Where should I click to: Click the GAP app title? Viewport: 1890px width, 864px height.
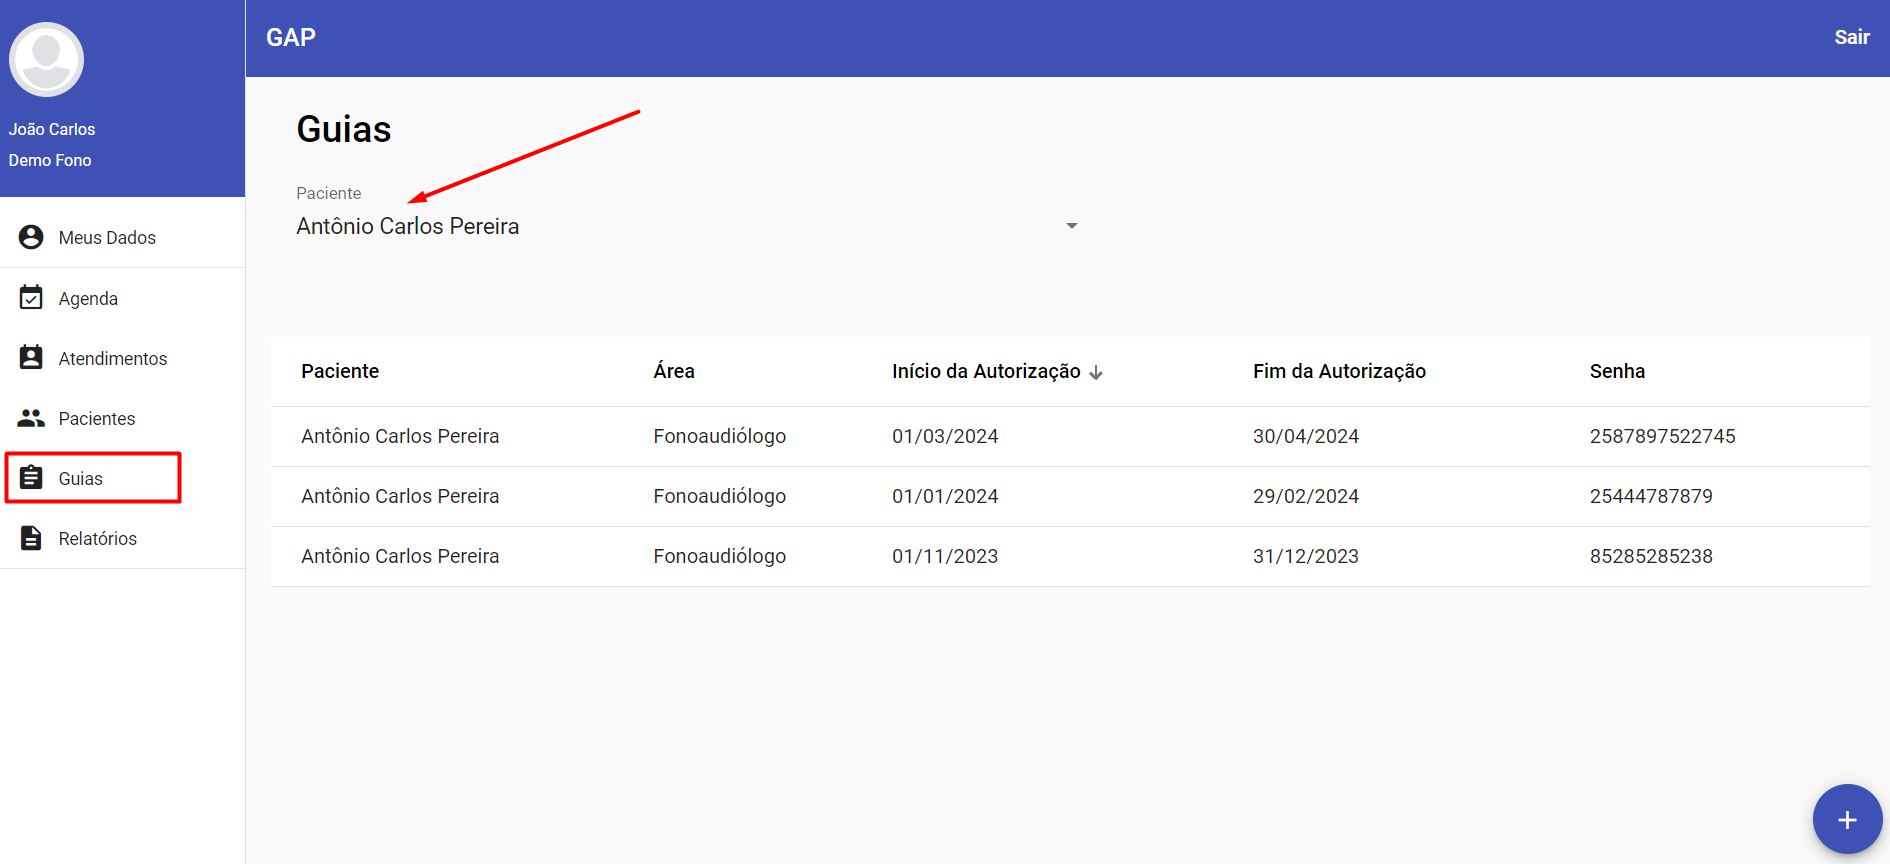pyautogui.click(x=291, y=37)
